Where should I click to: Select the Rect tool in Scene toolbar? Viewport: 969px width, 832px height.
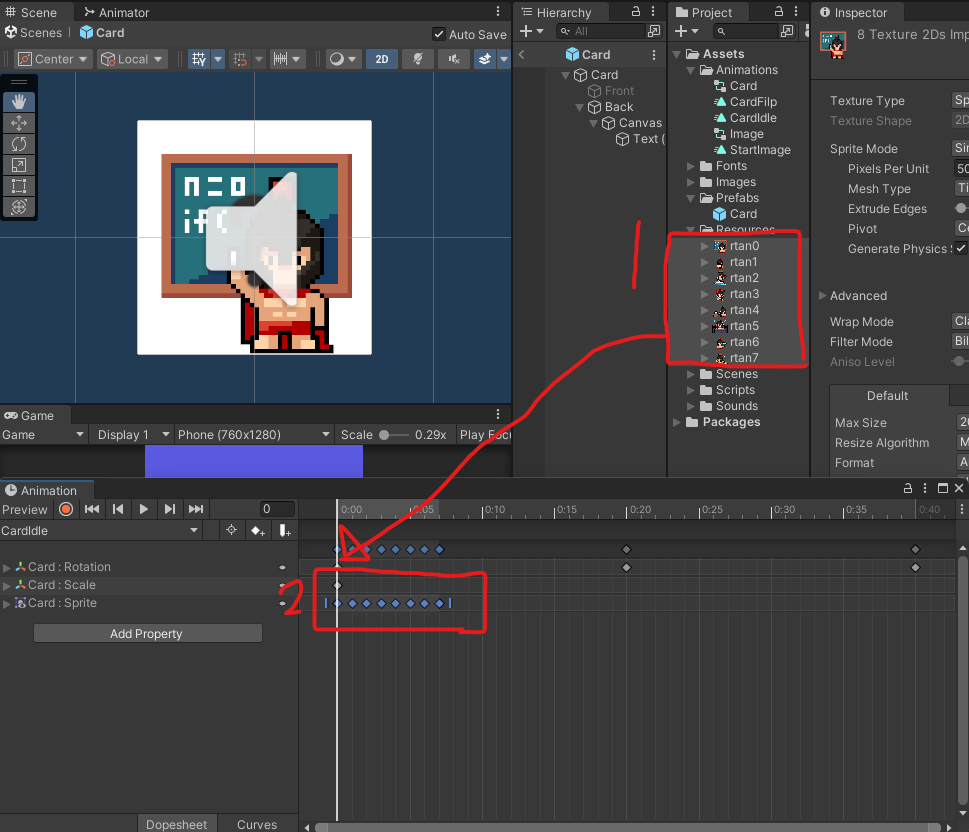click(x=19, y=186)
